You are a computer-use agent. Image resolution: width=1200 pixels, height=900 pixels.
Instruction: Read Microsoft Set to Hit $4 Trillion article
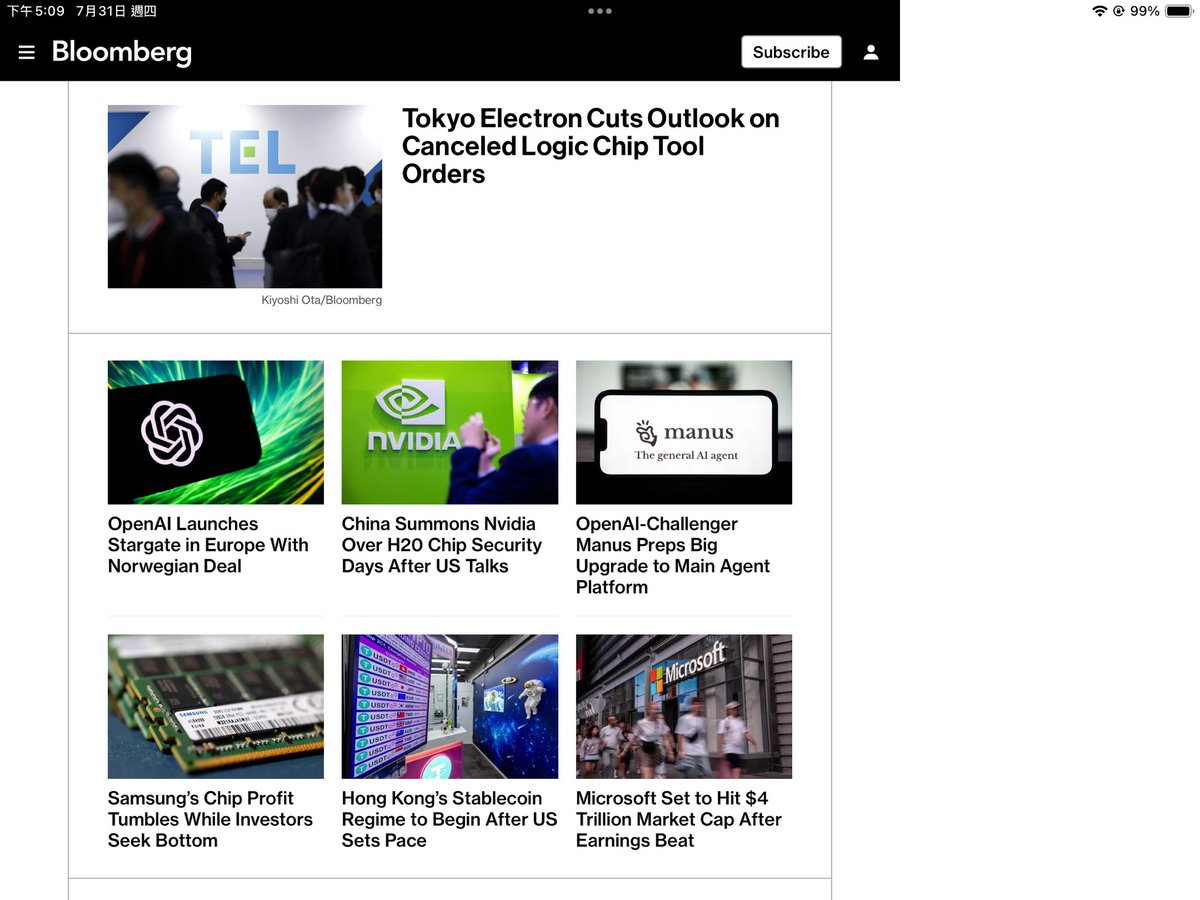(x=679, y=819)
